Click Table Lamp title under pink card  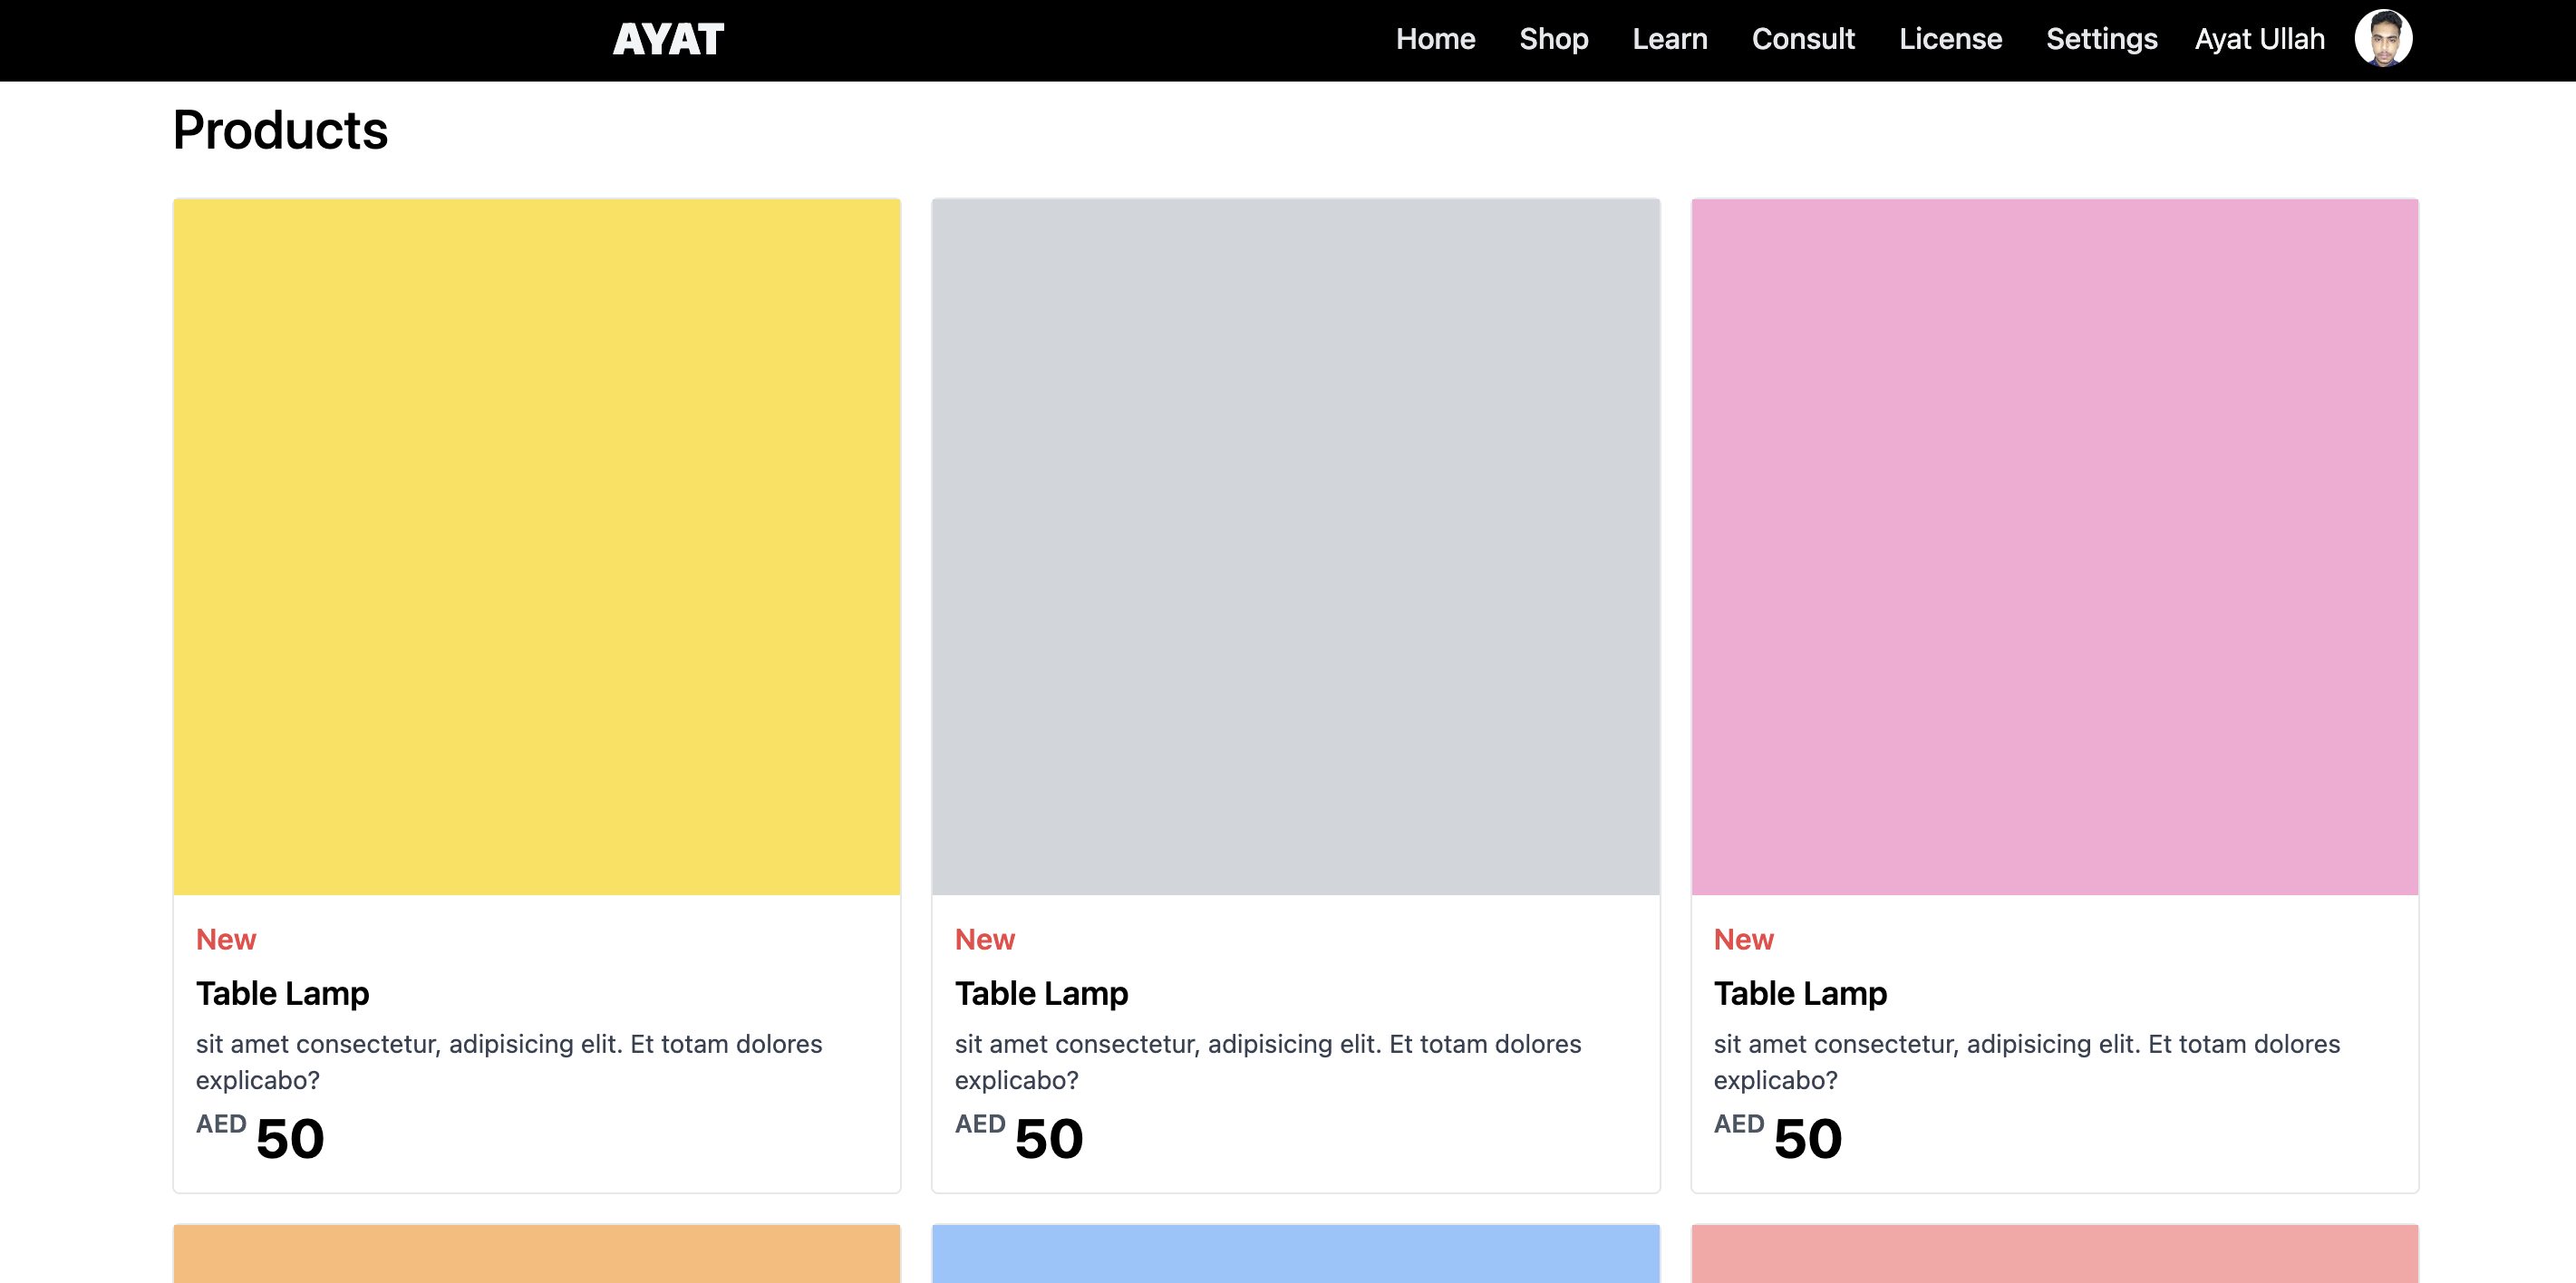[1800, 993]
